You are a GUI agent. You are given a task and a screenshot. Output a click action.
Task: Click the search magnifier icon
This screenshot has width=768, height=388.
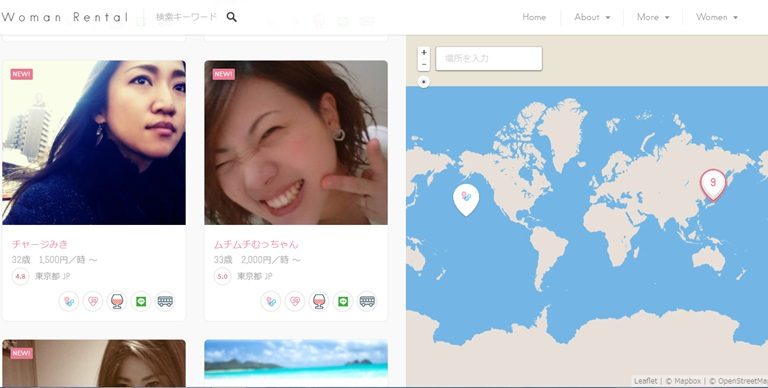coord(232,17)
